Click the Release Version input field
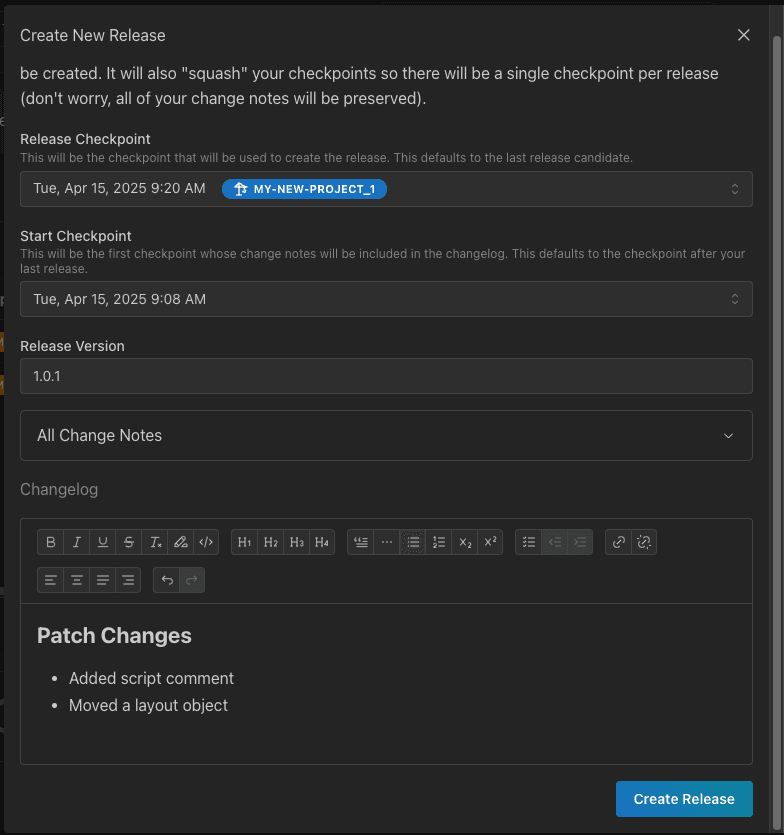784x835 pixels. [x=386, y=376]
